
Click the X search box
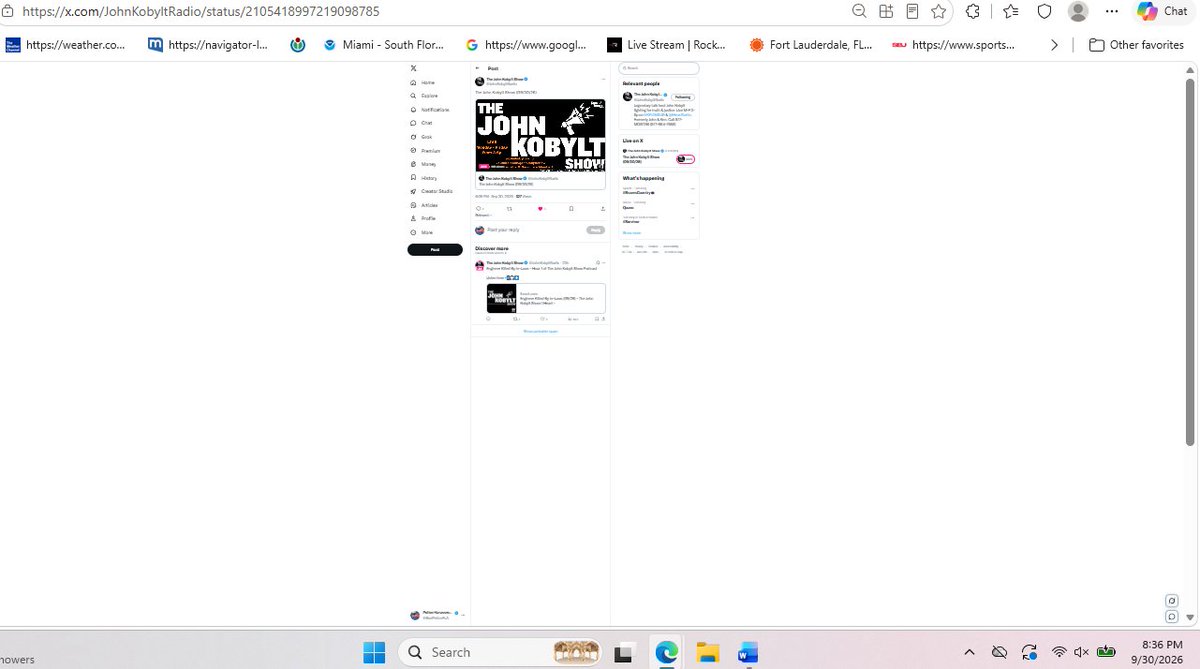coord(658,68)
